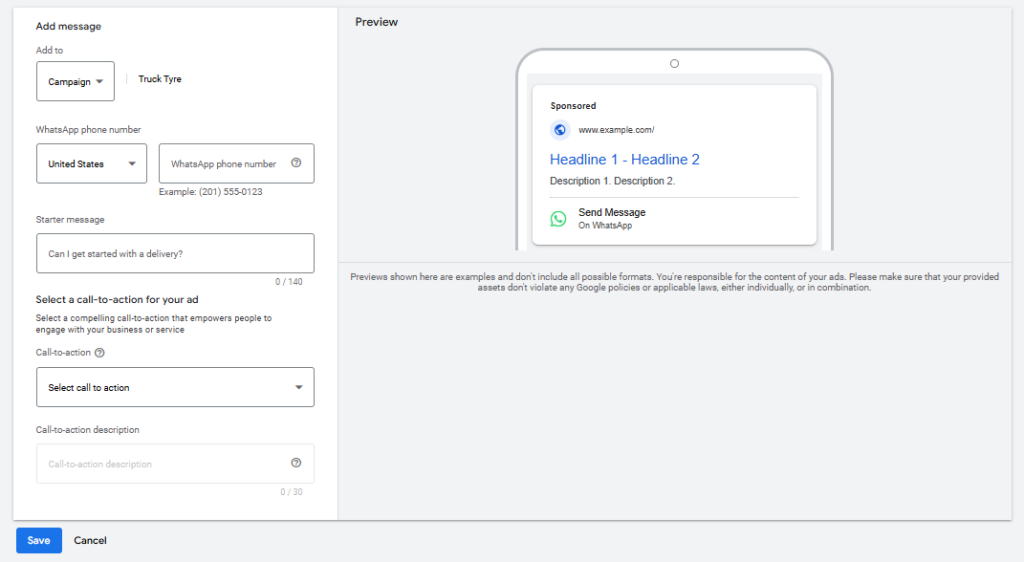Open the Campaign dropdown
1024x562 pixels.
point(75,82)
